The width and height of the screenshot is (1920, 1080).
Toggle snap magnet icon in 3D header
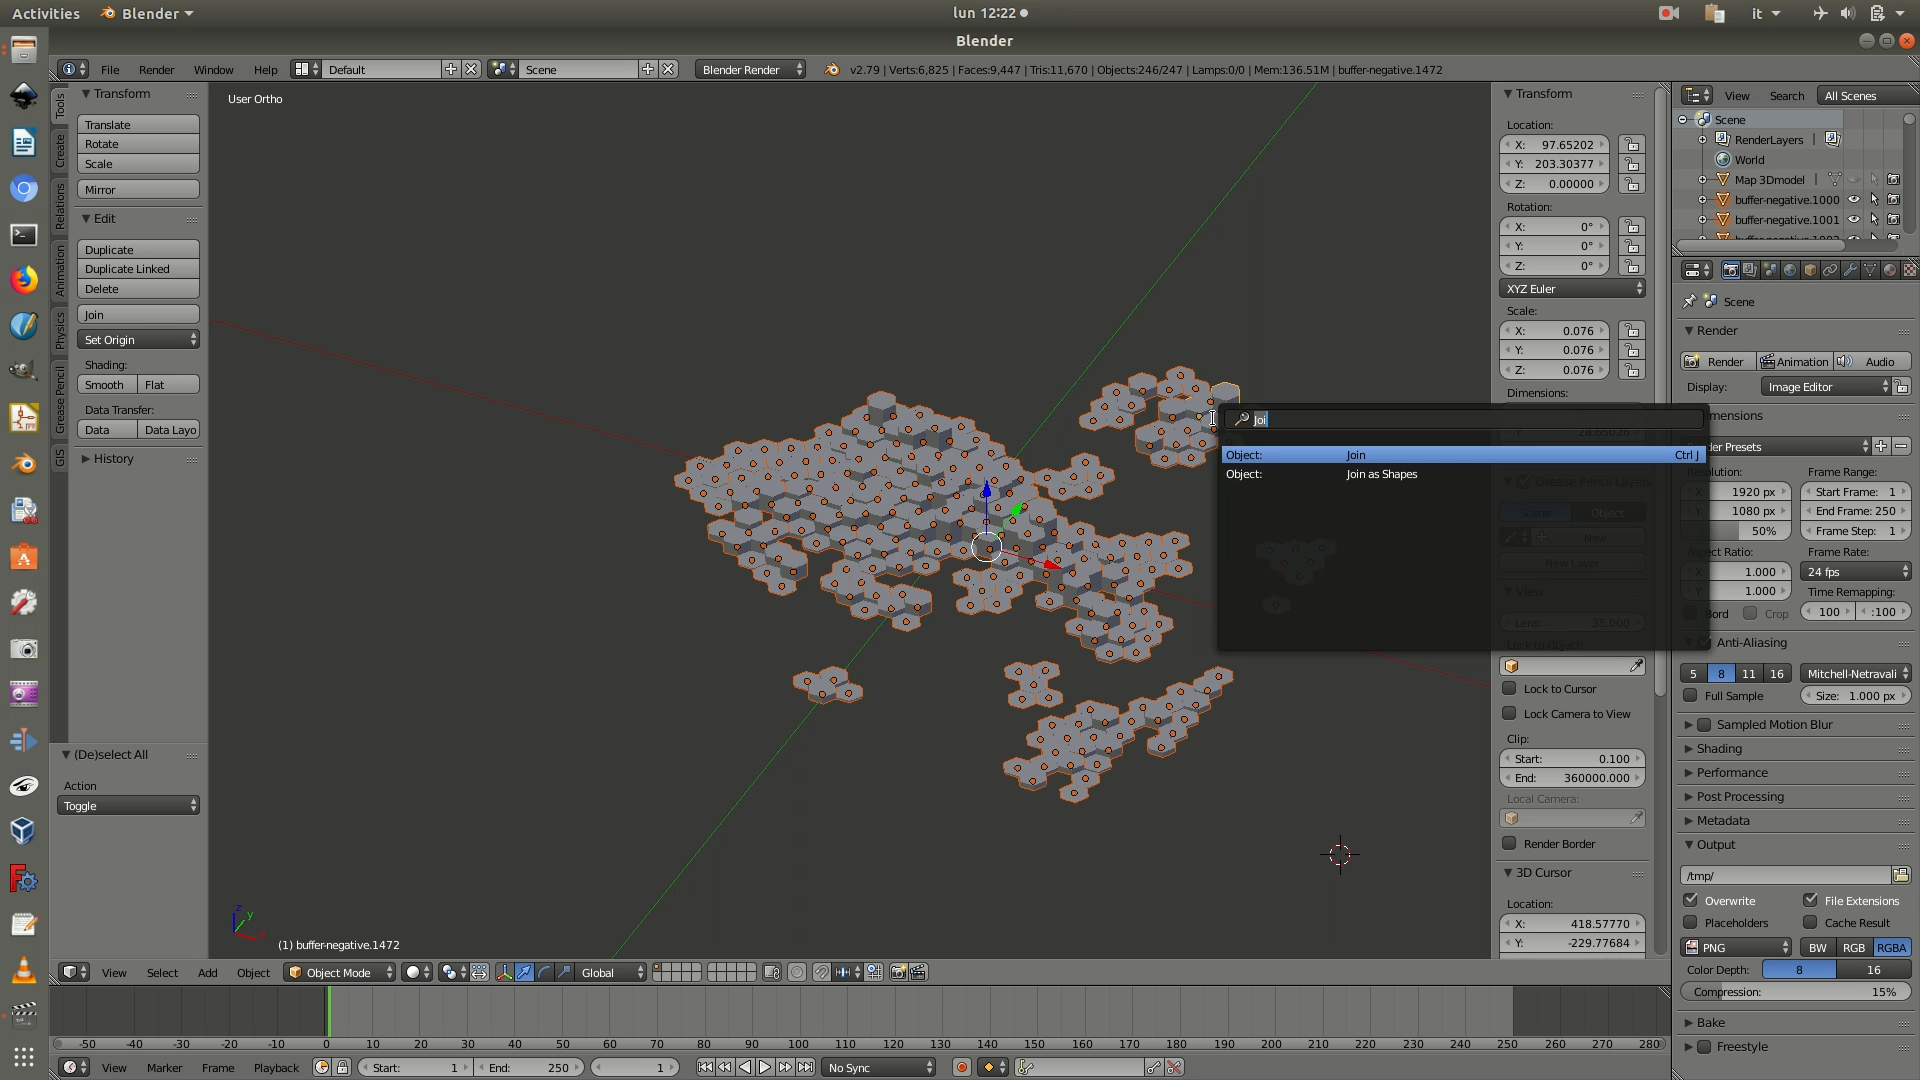pos(822,972)
